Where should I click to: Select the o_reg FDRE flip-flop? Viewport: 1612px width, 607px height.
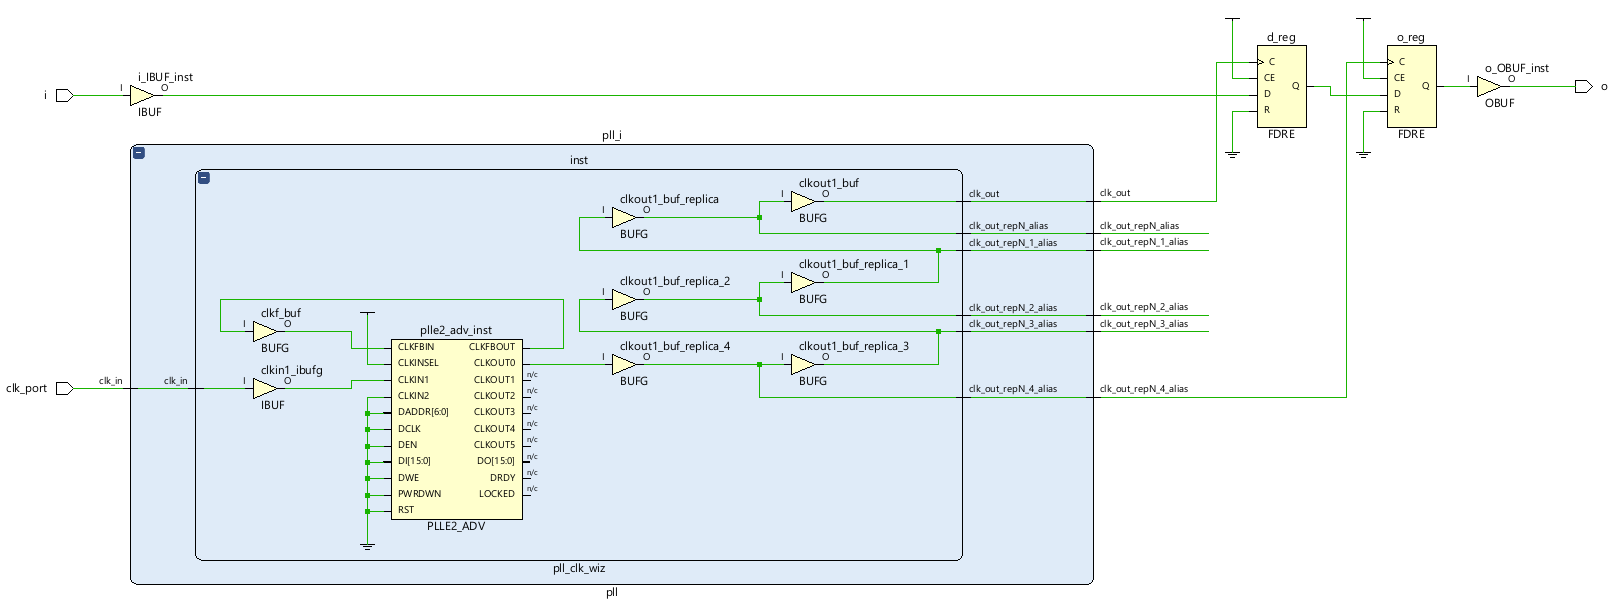1412,86
